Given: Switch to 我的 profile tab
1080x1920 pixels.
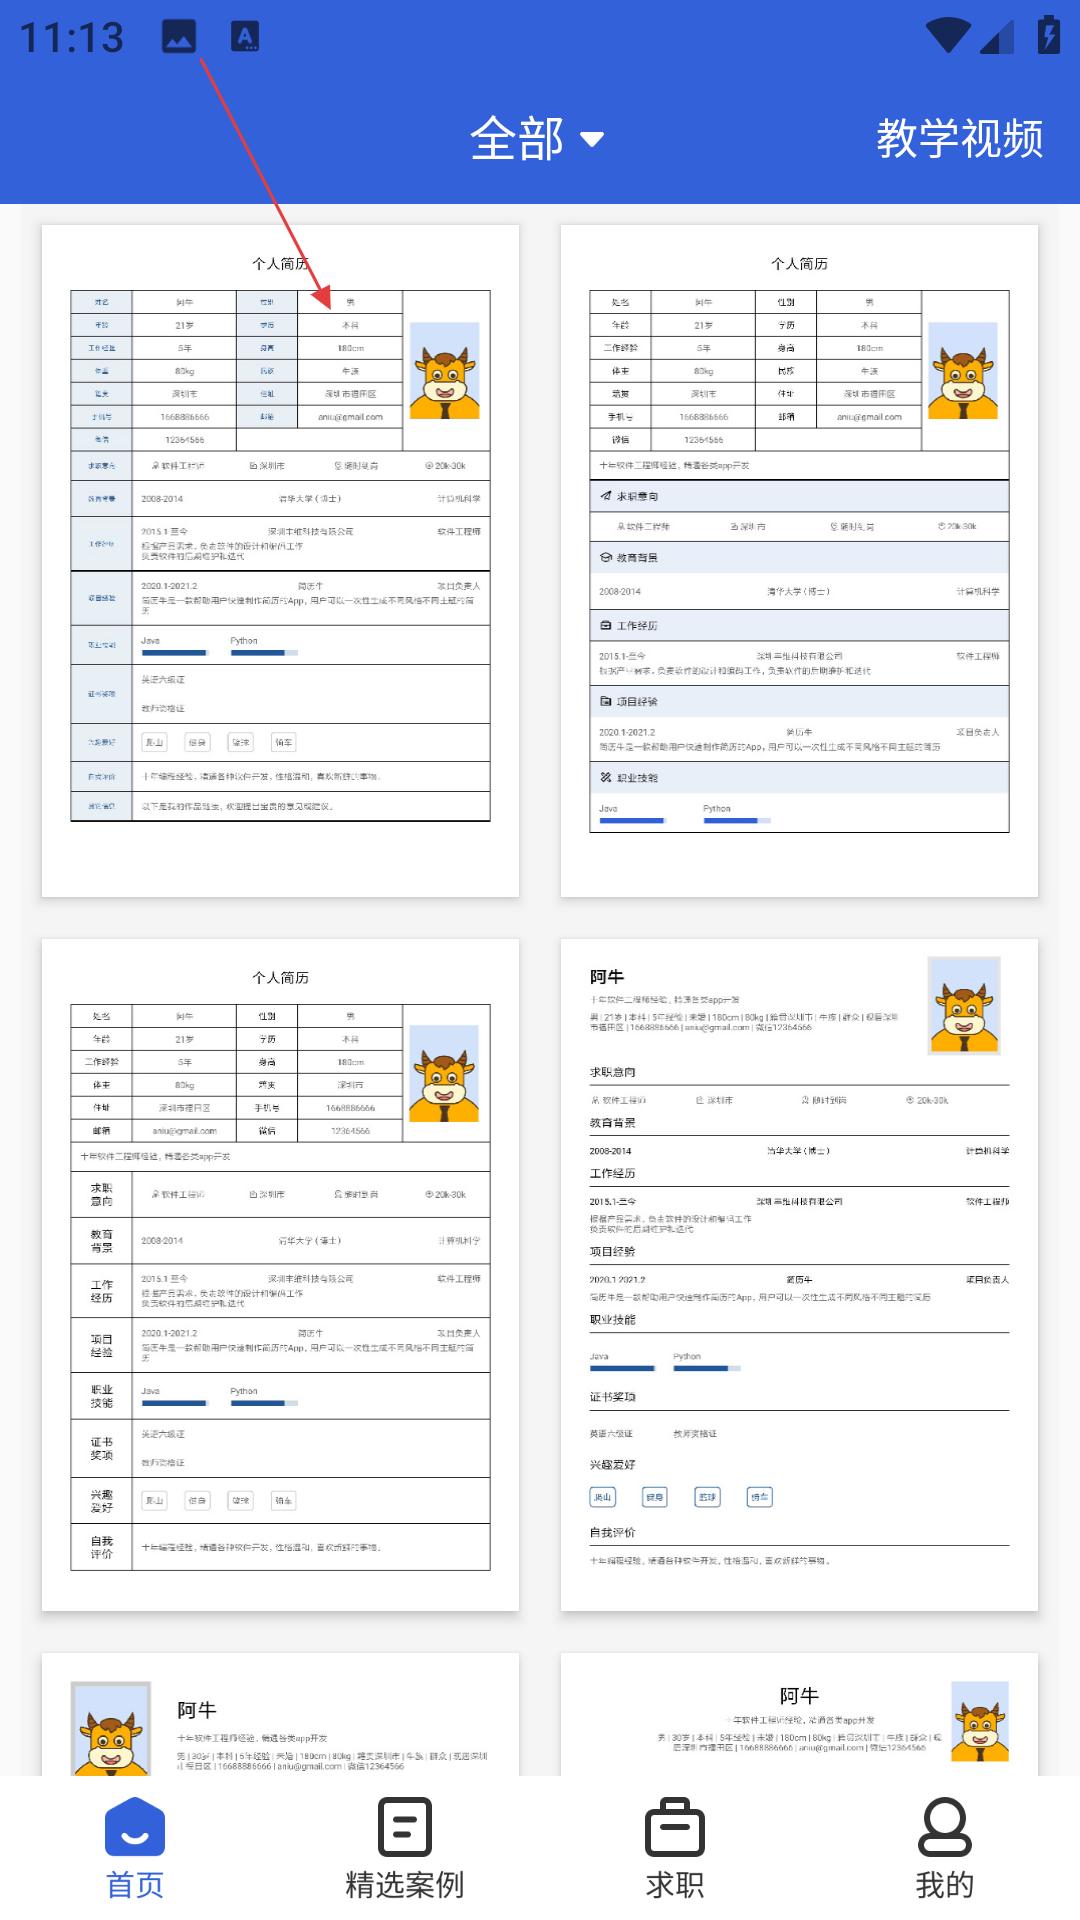Looking at the screenshot, I should [945, 1849].
